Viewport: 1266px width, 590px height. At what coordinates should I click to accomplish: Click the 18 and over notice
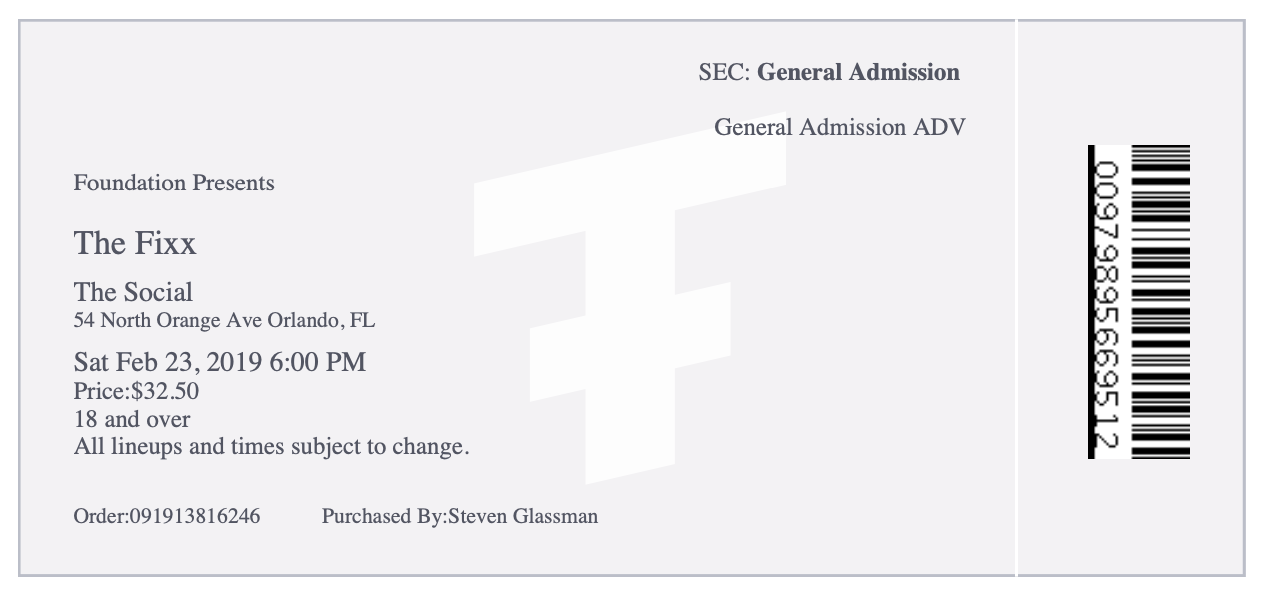click(x=132, y=418)
